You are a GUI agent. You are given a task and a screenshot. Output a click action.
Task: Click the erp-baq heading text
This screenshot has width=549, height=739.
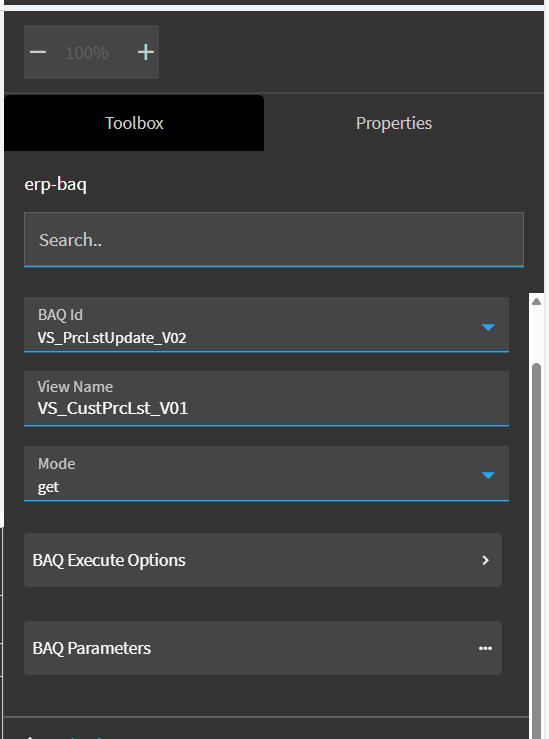point(56,184)
